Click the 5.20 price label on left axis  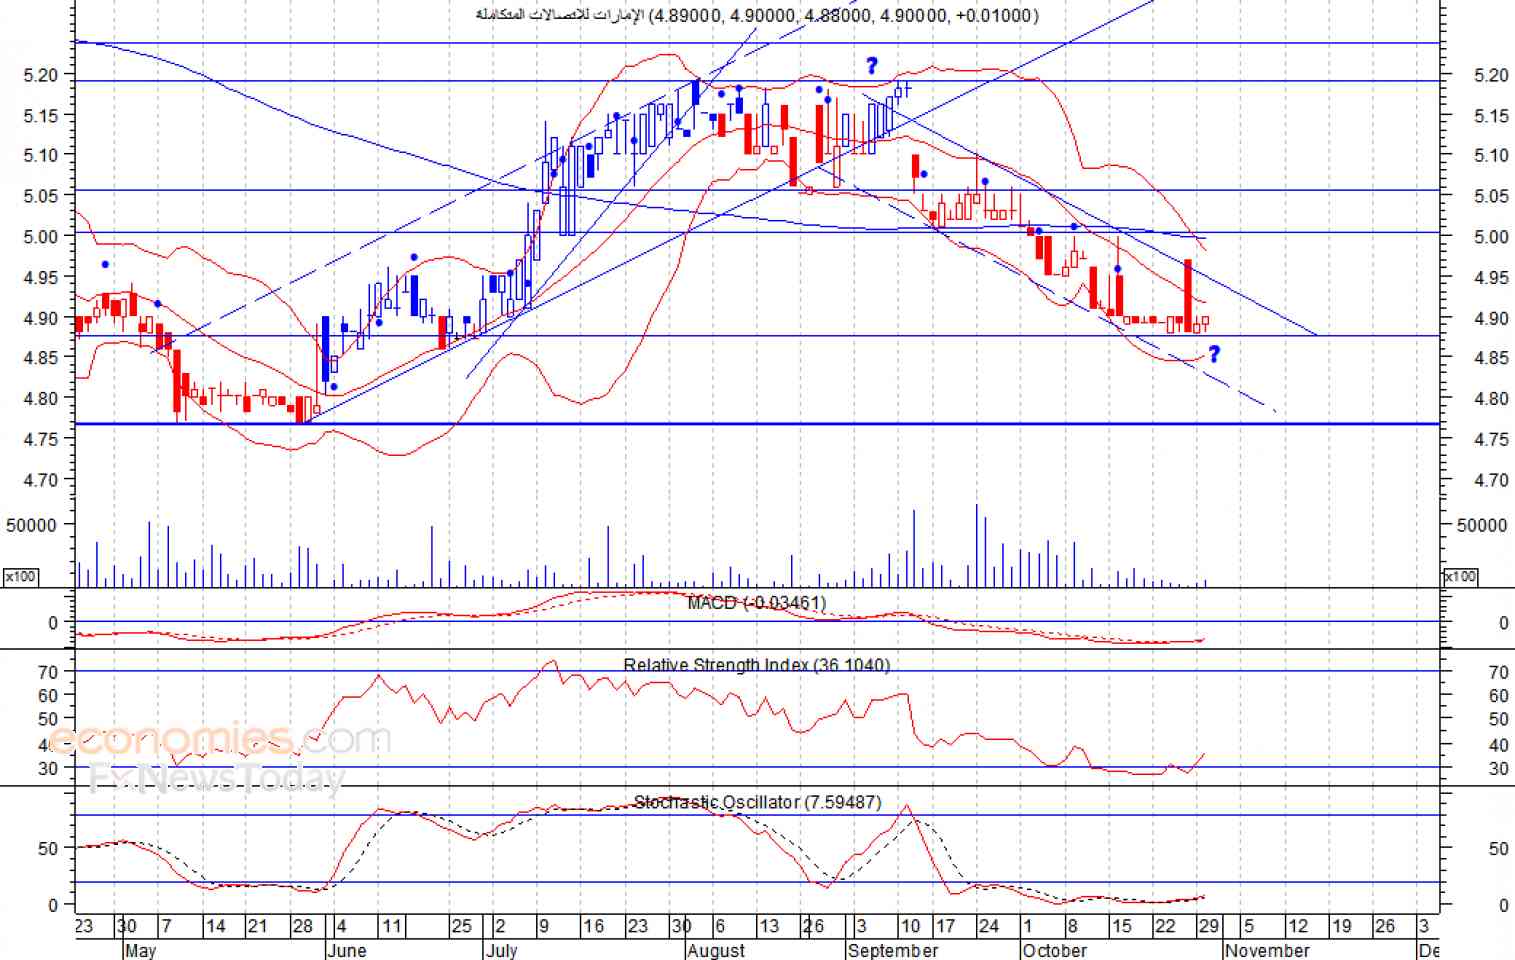coord(41,75)
